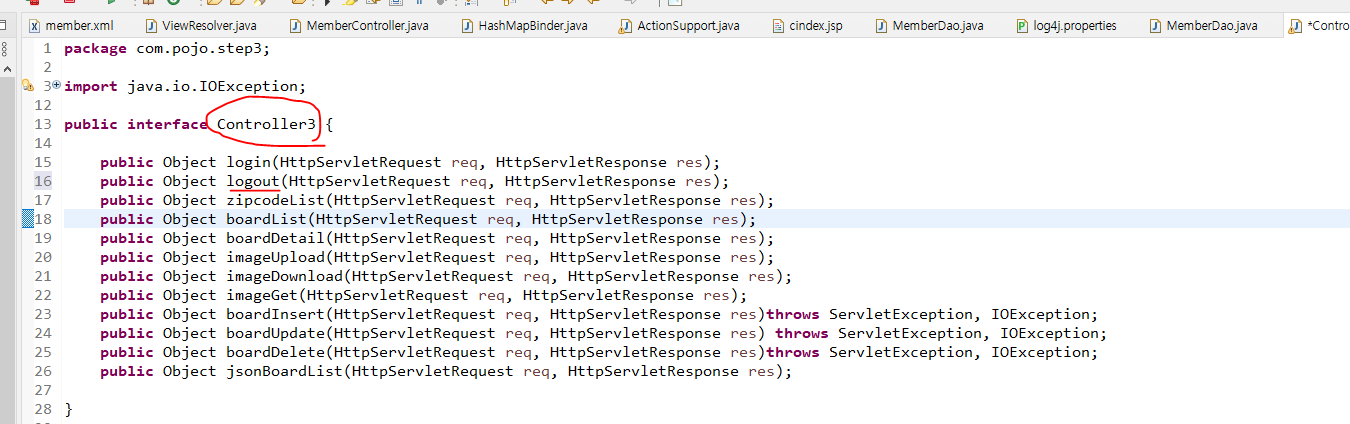Click line number 28 in the gutter
This screenshot has width=1350, height=424.
coord(42,409)
